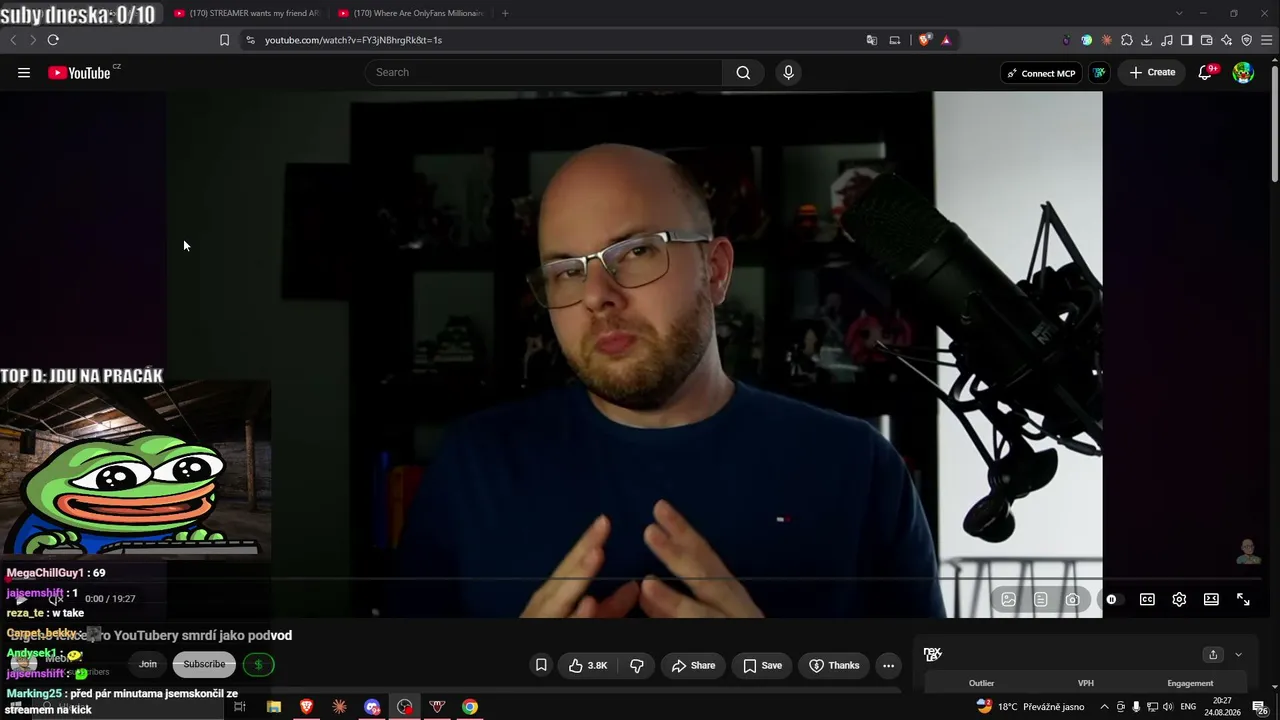Switch to 'Where Are OnlyFans Millionaires' tab
This screenshot has width=1280, height=720.
click(411, 13)
